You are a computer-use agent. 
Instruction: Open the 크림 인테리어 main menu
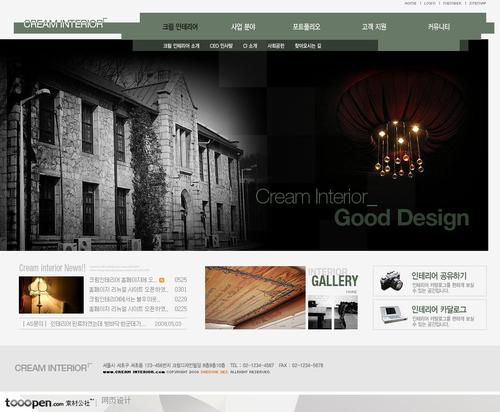point(180,27)
